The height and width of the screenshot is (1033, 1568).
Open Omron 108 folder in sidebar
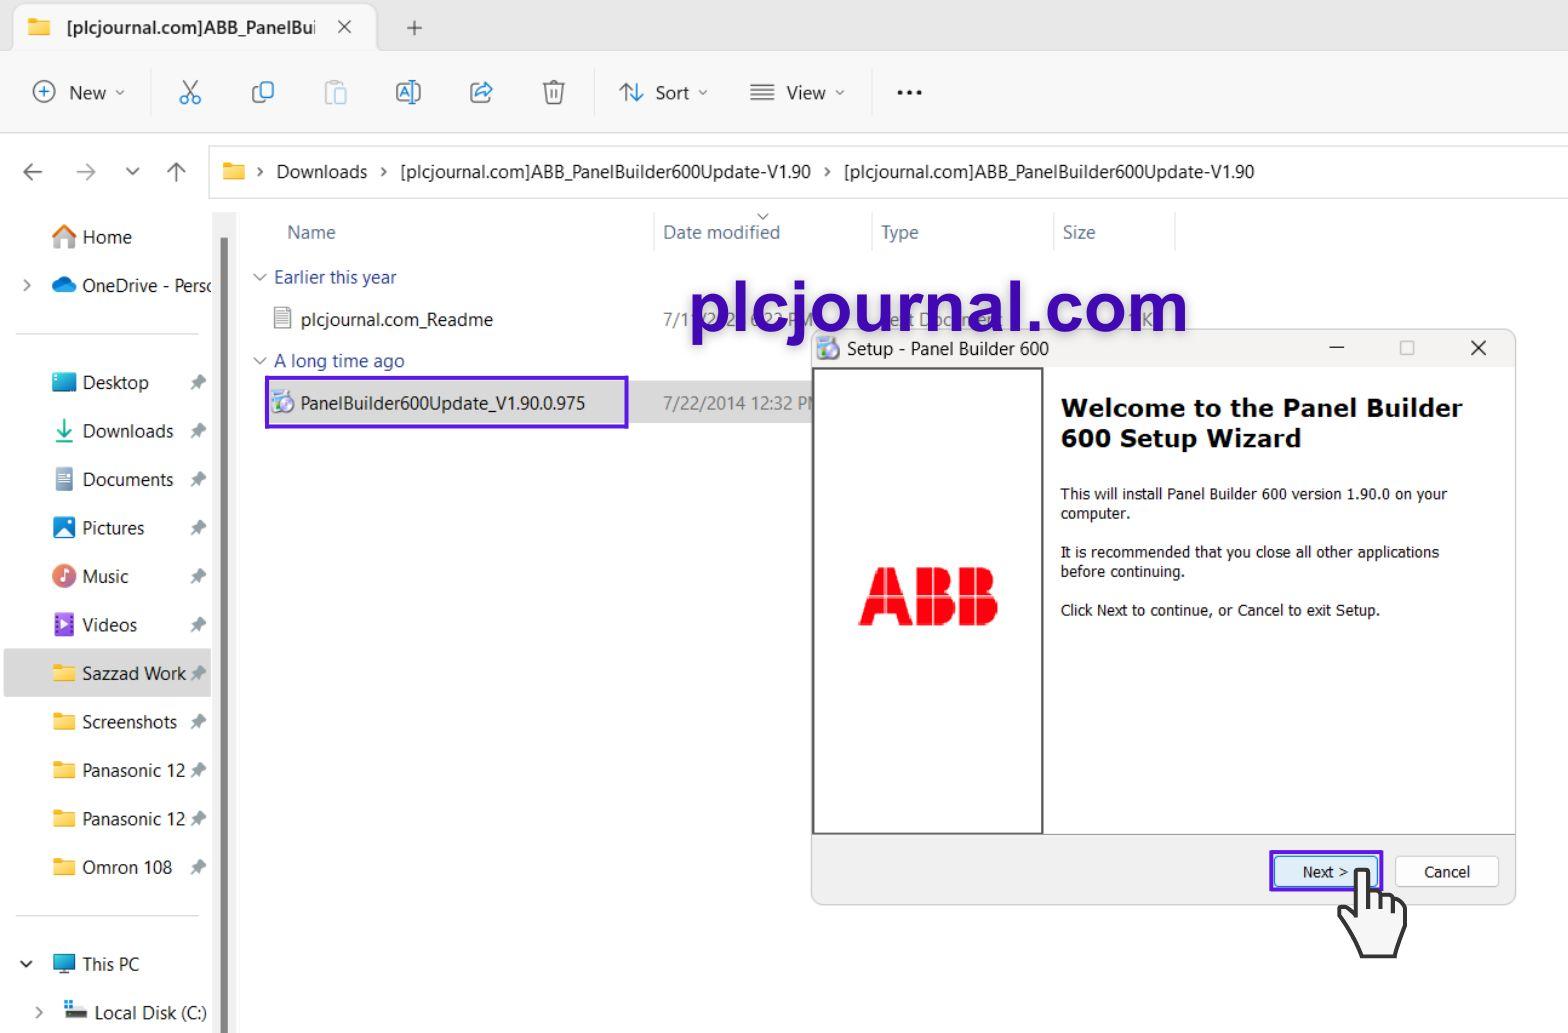click(x=127, y=867)
